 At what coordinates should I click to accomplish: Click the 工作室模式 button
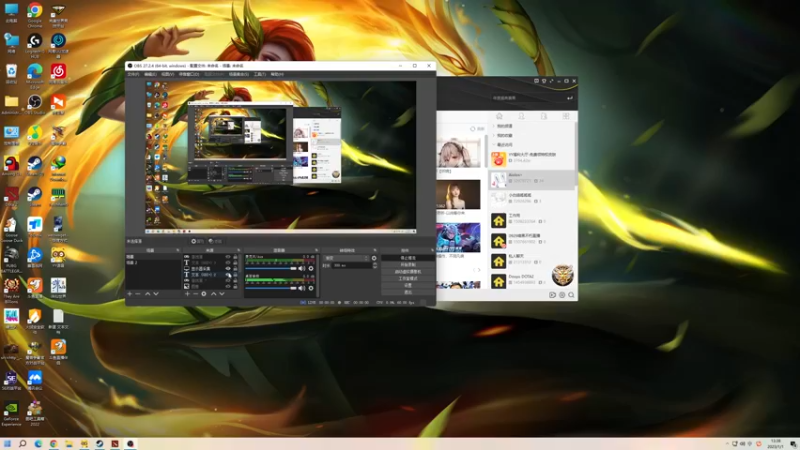point(408,279)
